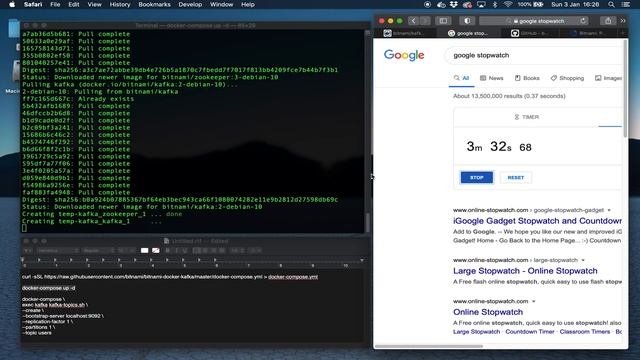The image size is (640, 360).
Task: Click the AirPlay display icon
Action: click(x=481, y=4)
